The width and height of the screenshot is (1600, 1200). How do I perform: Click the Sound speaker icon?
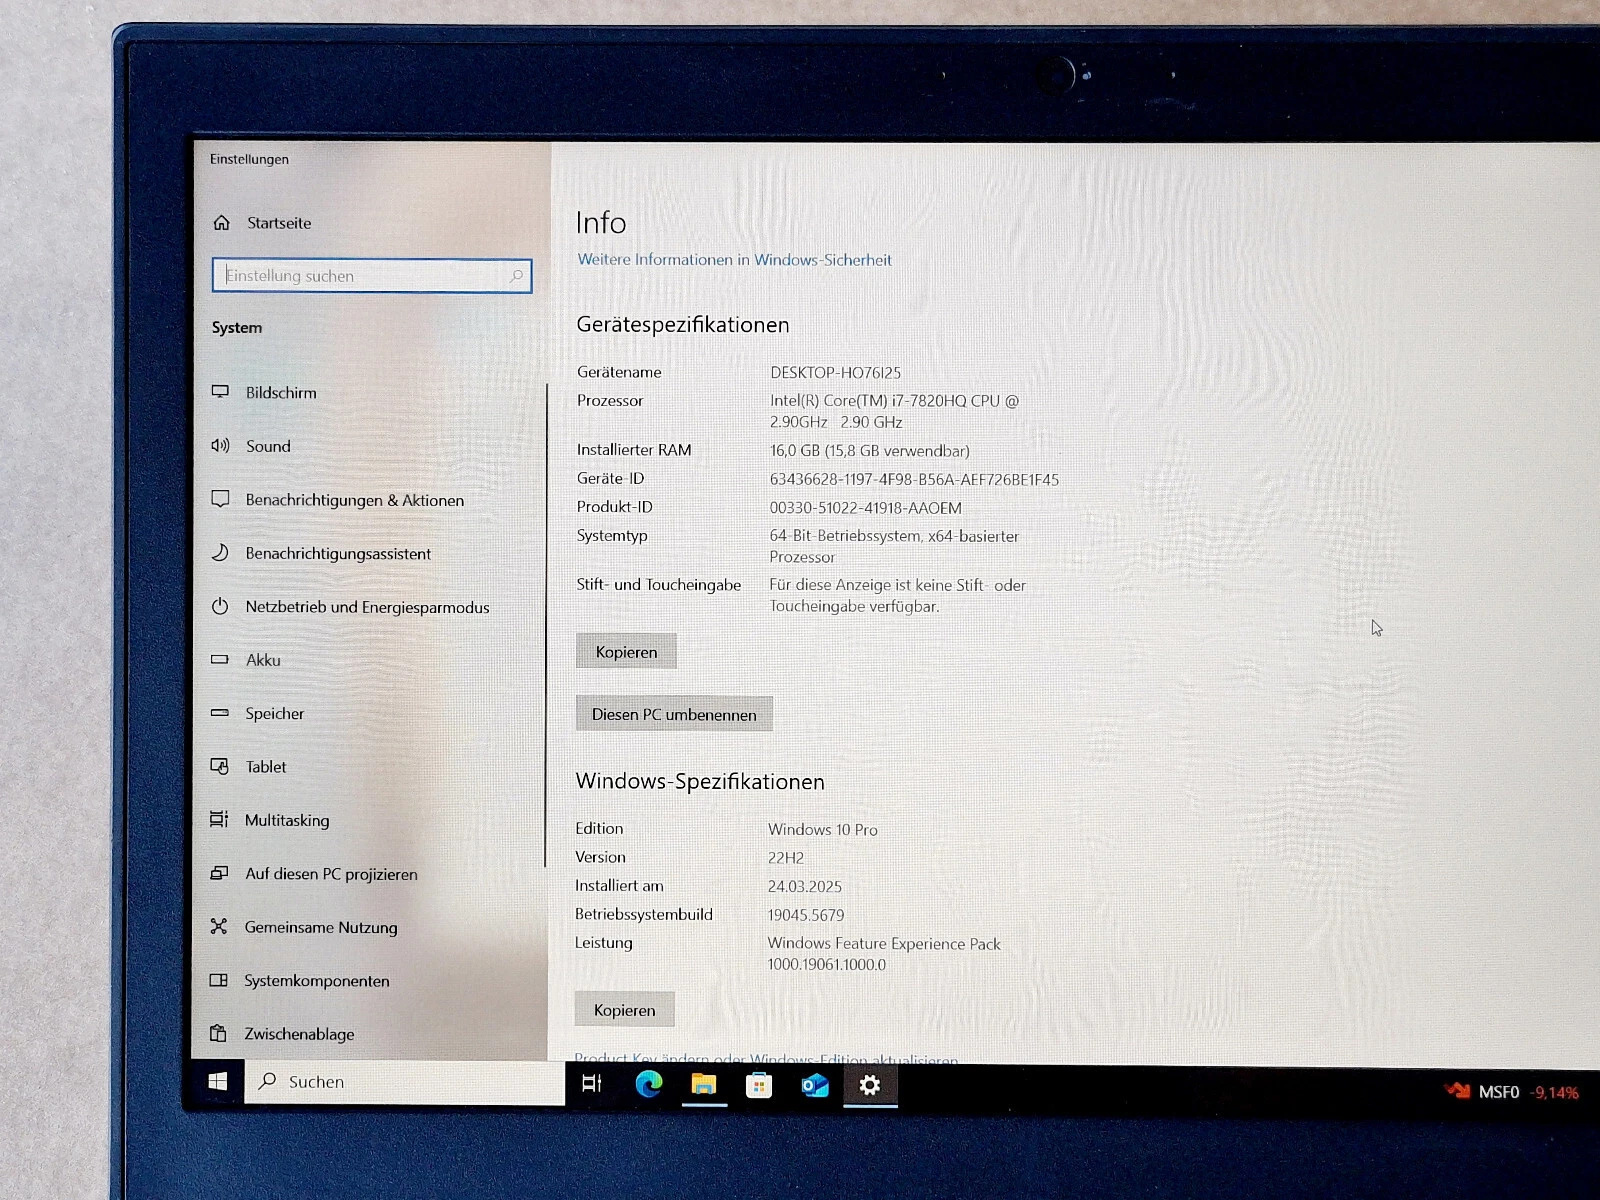(220, 446)
